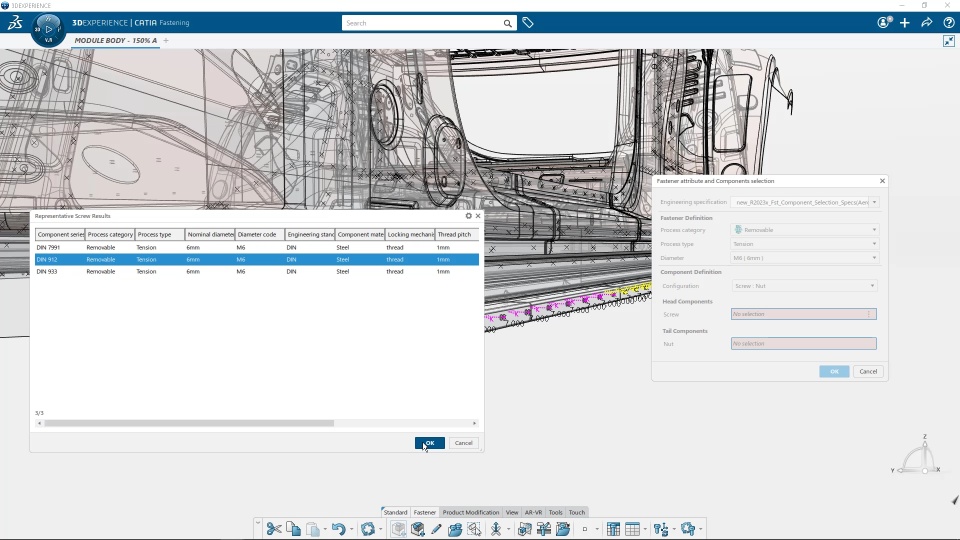Click the Undo arrow icon
Image resolution: width=960 pixels, height=540 pixels.
click(338, 528)
